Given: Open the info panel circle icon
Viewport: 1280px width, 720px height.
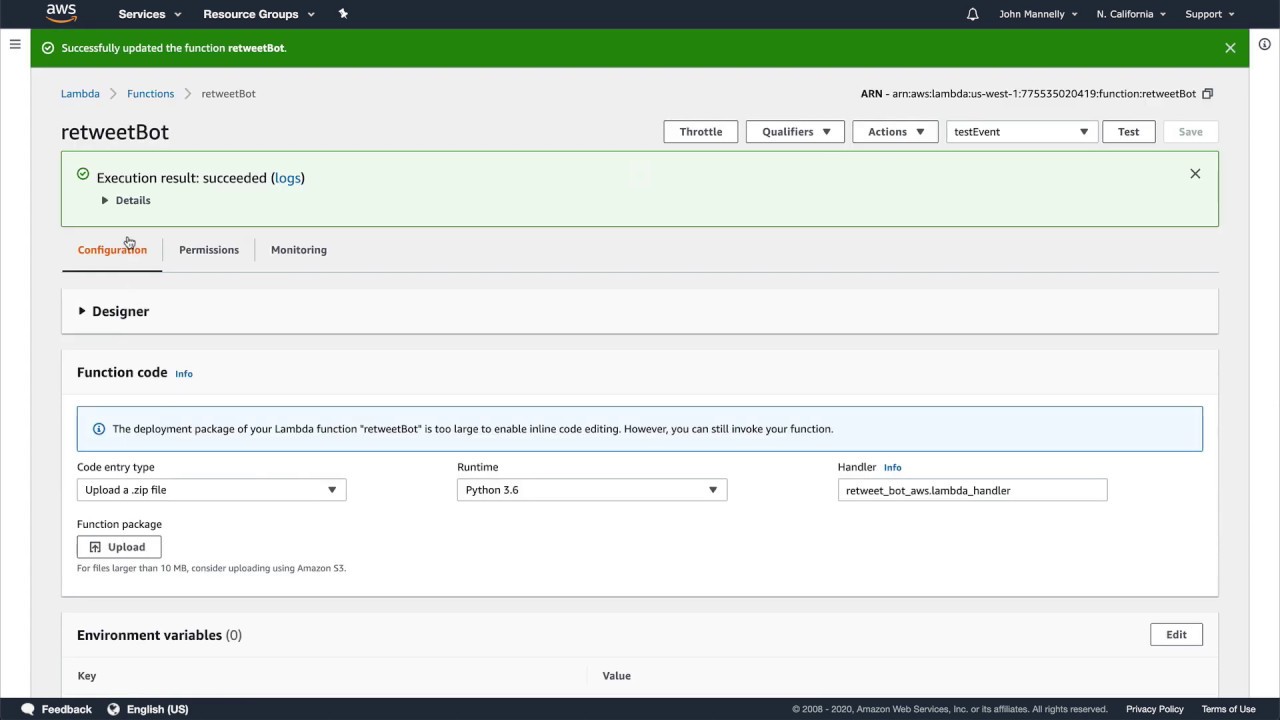Looking at the screenshot, I should [1264, 45].
